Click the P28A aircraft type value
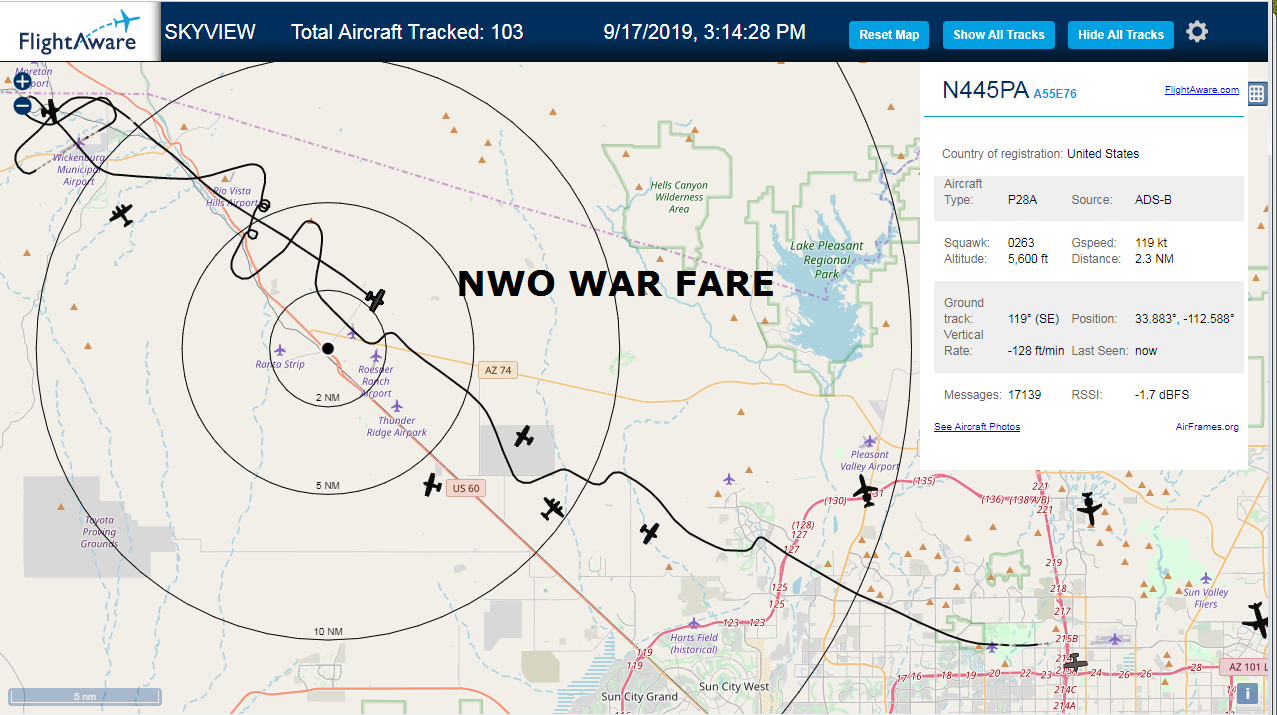The image size is (1277, 715). [1022, 200]
